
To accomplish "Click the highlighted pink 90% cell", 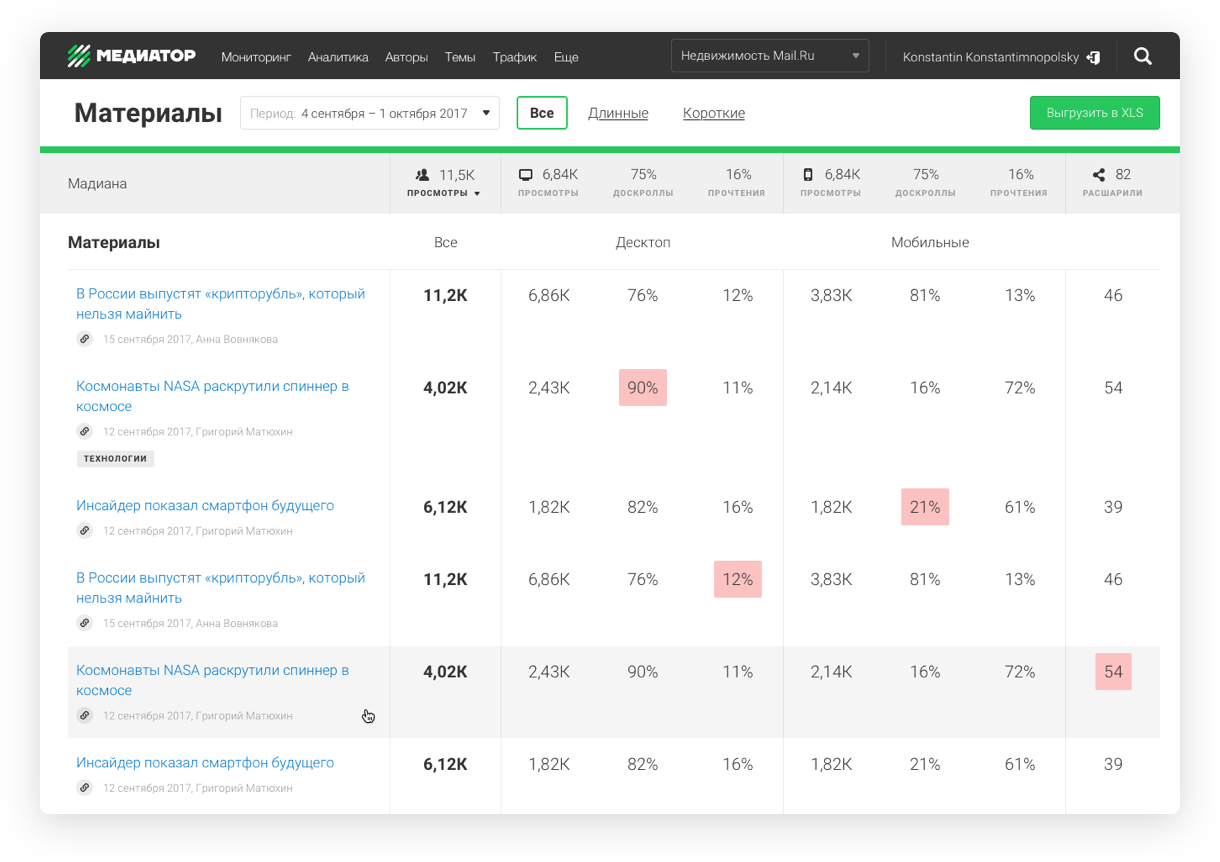I will pos(643,388).
